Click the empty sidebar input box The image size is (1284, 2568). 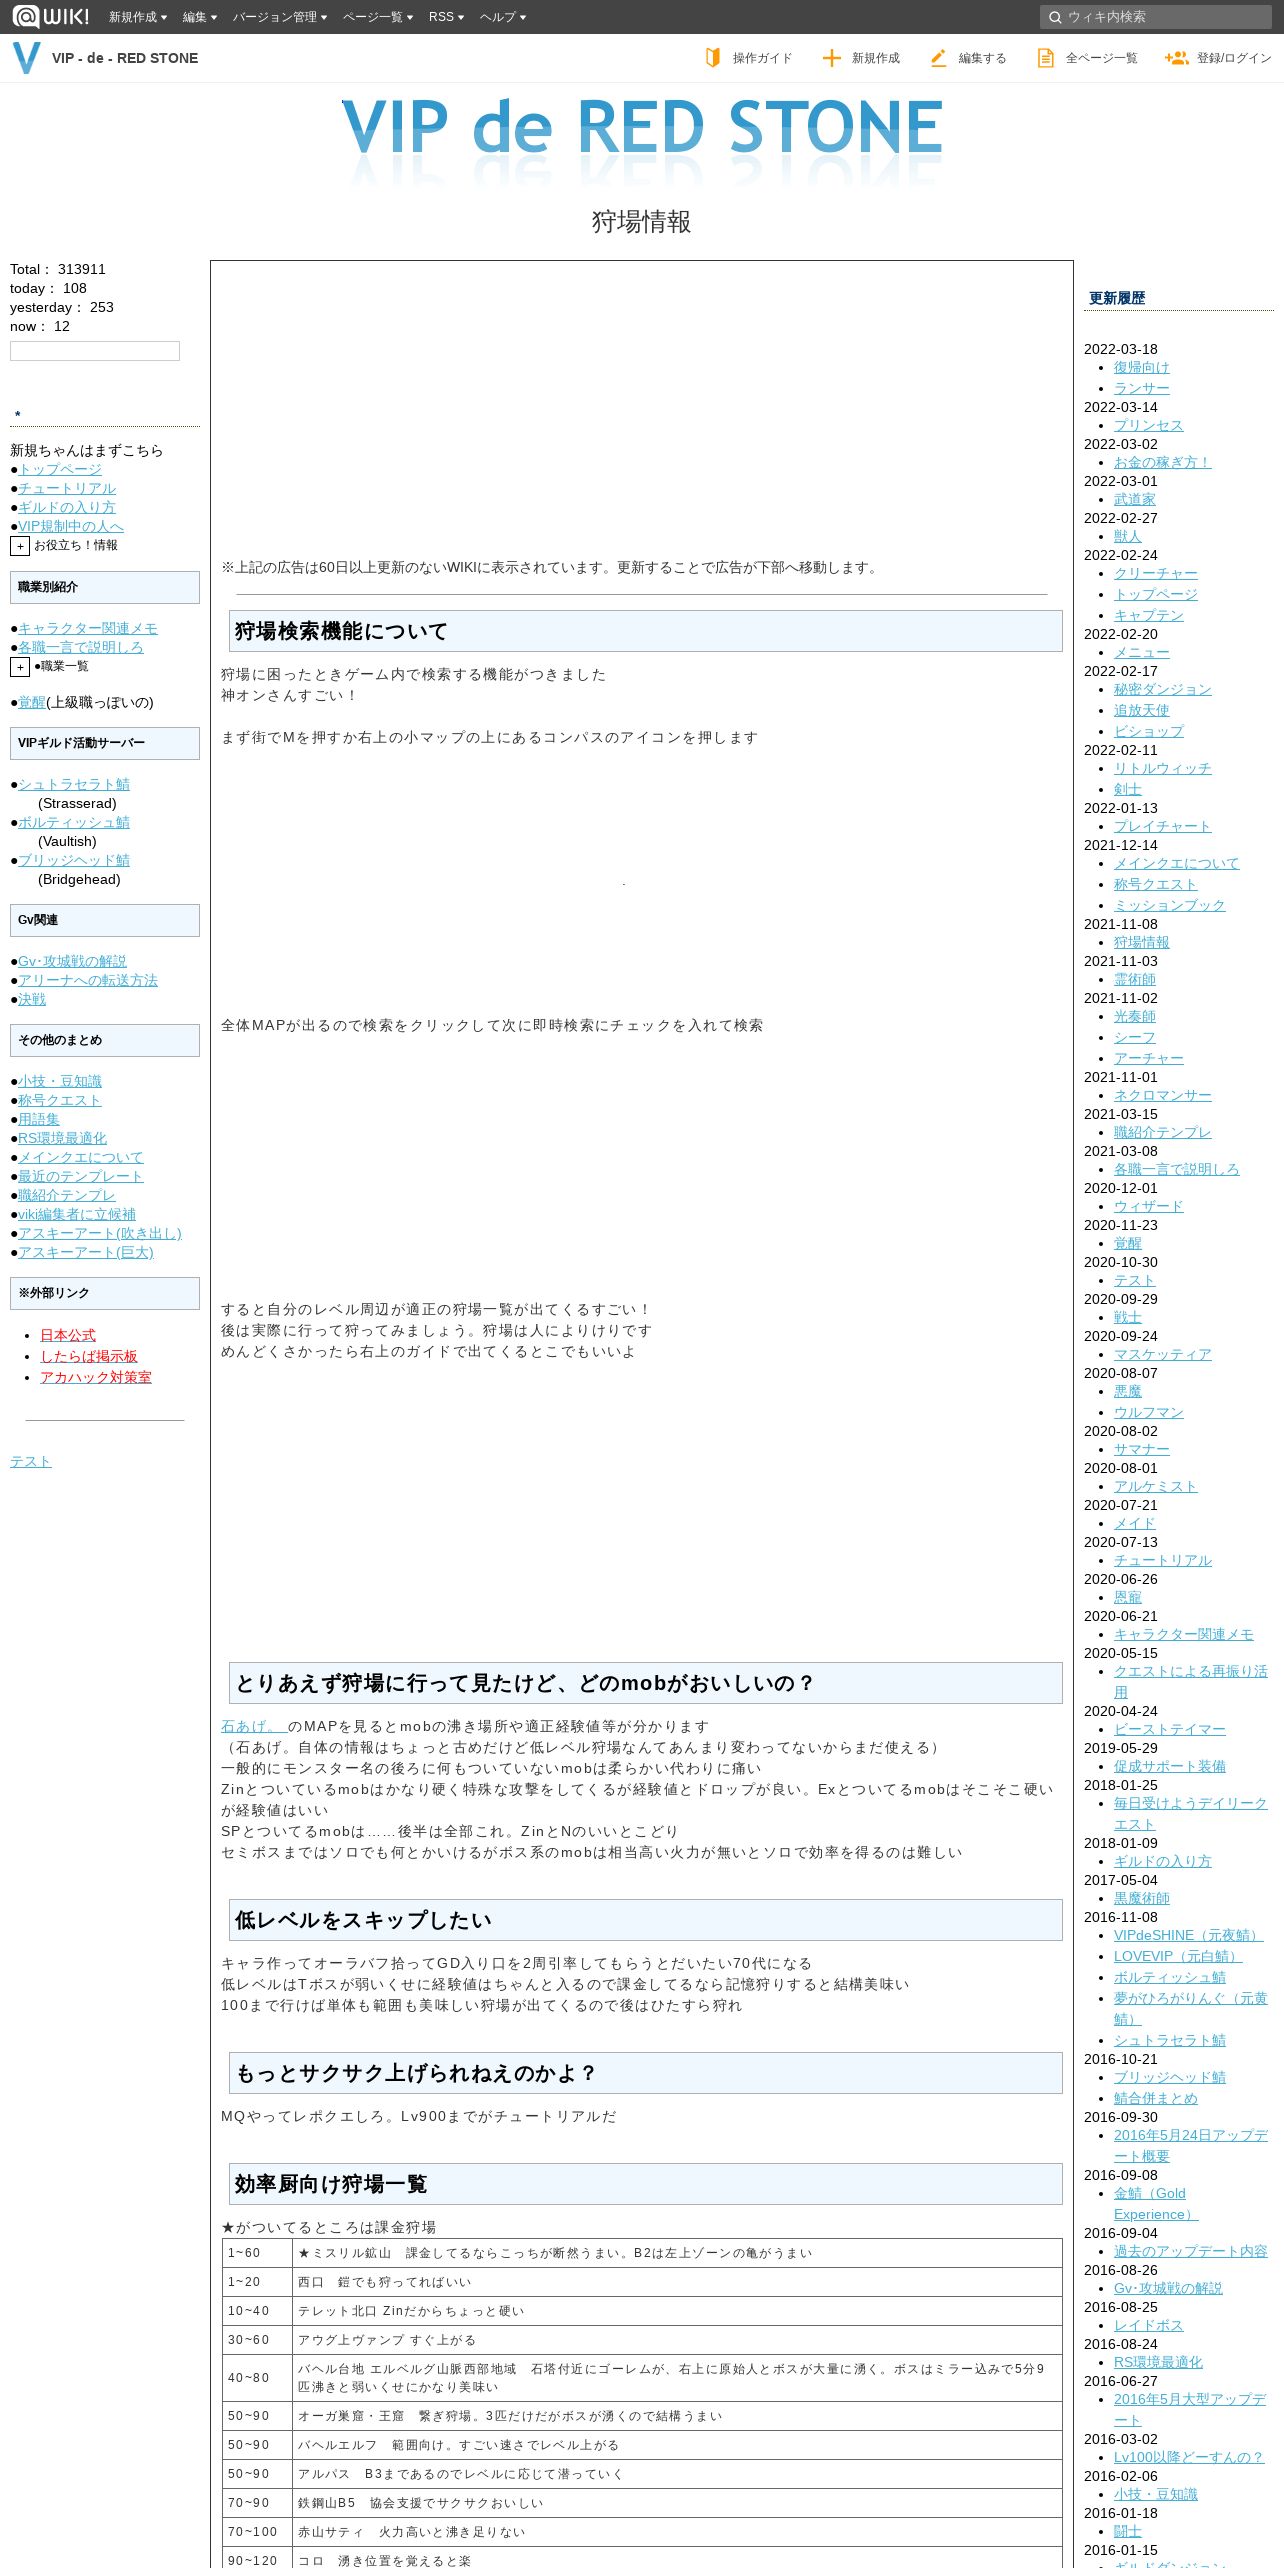95,351
